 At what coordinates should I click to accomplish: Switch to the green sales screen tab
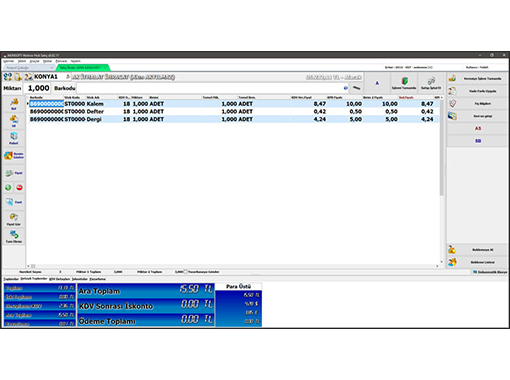coord(83,68)
